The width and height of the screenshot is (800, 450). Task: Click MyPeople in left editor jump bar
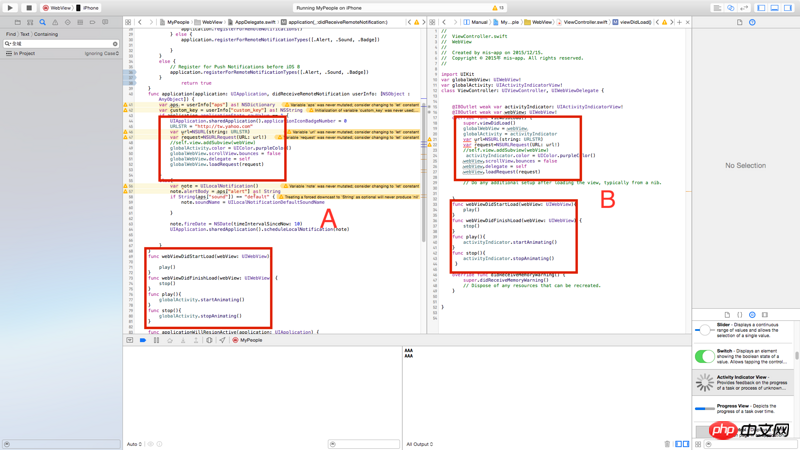(174, 22)
